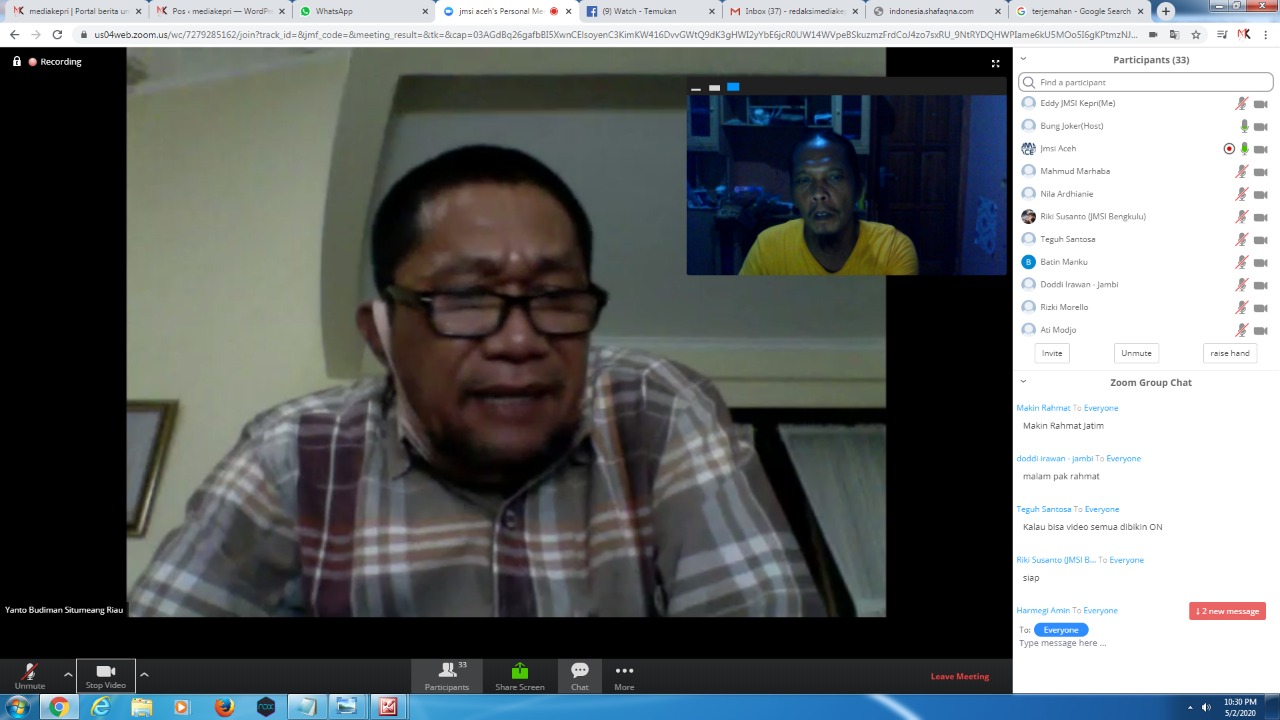The height and width of the screenshot is (720, 1280).
Task: Click the Find a participant search field
Action: point(1150,82)
